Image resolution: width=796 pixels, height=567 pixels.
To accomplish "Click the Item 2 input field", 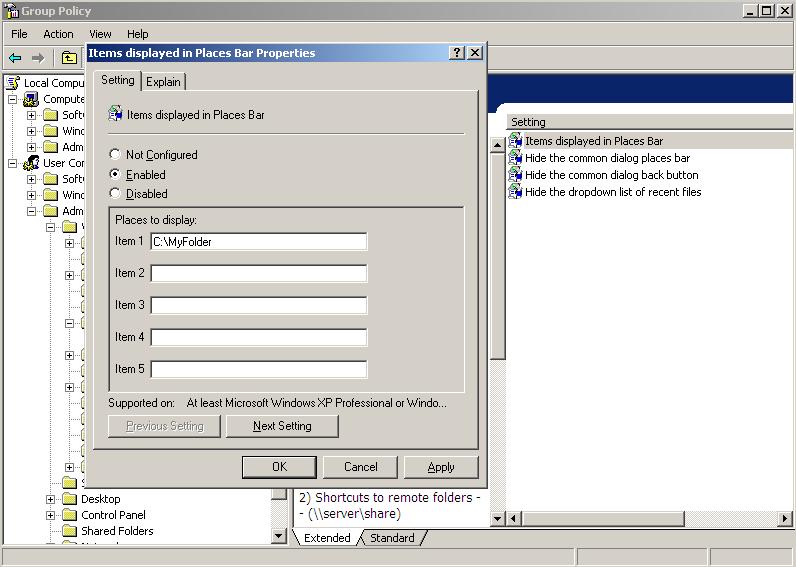I will click(x=259, y=273).
